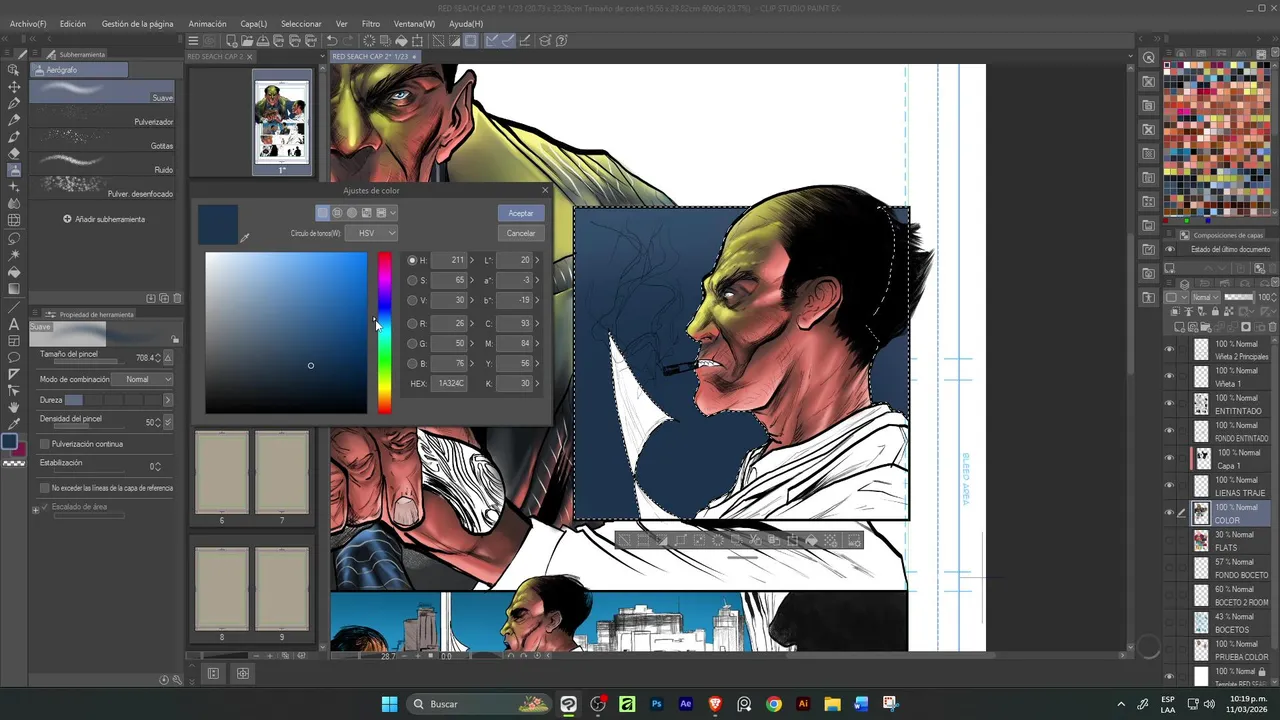Viewport: 1280px width, 720px height.
Task: Click the lock icon in tool property
Action: click(x=175, y=339)
